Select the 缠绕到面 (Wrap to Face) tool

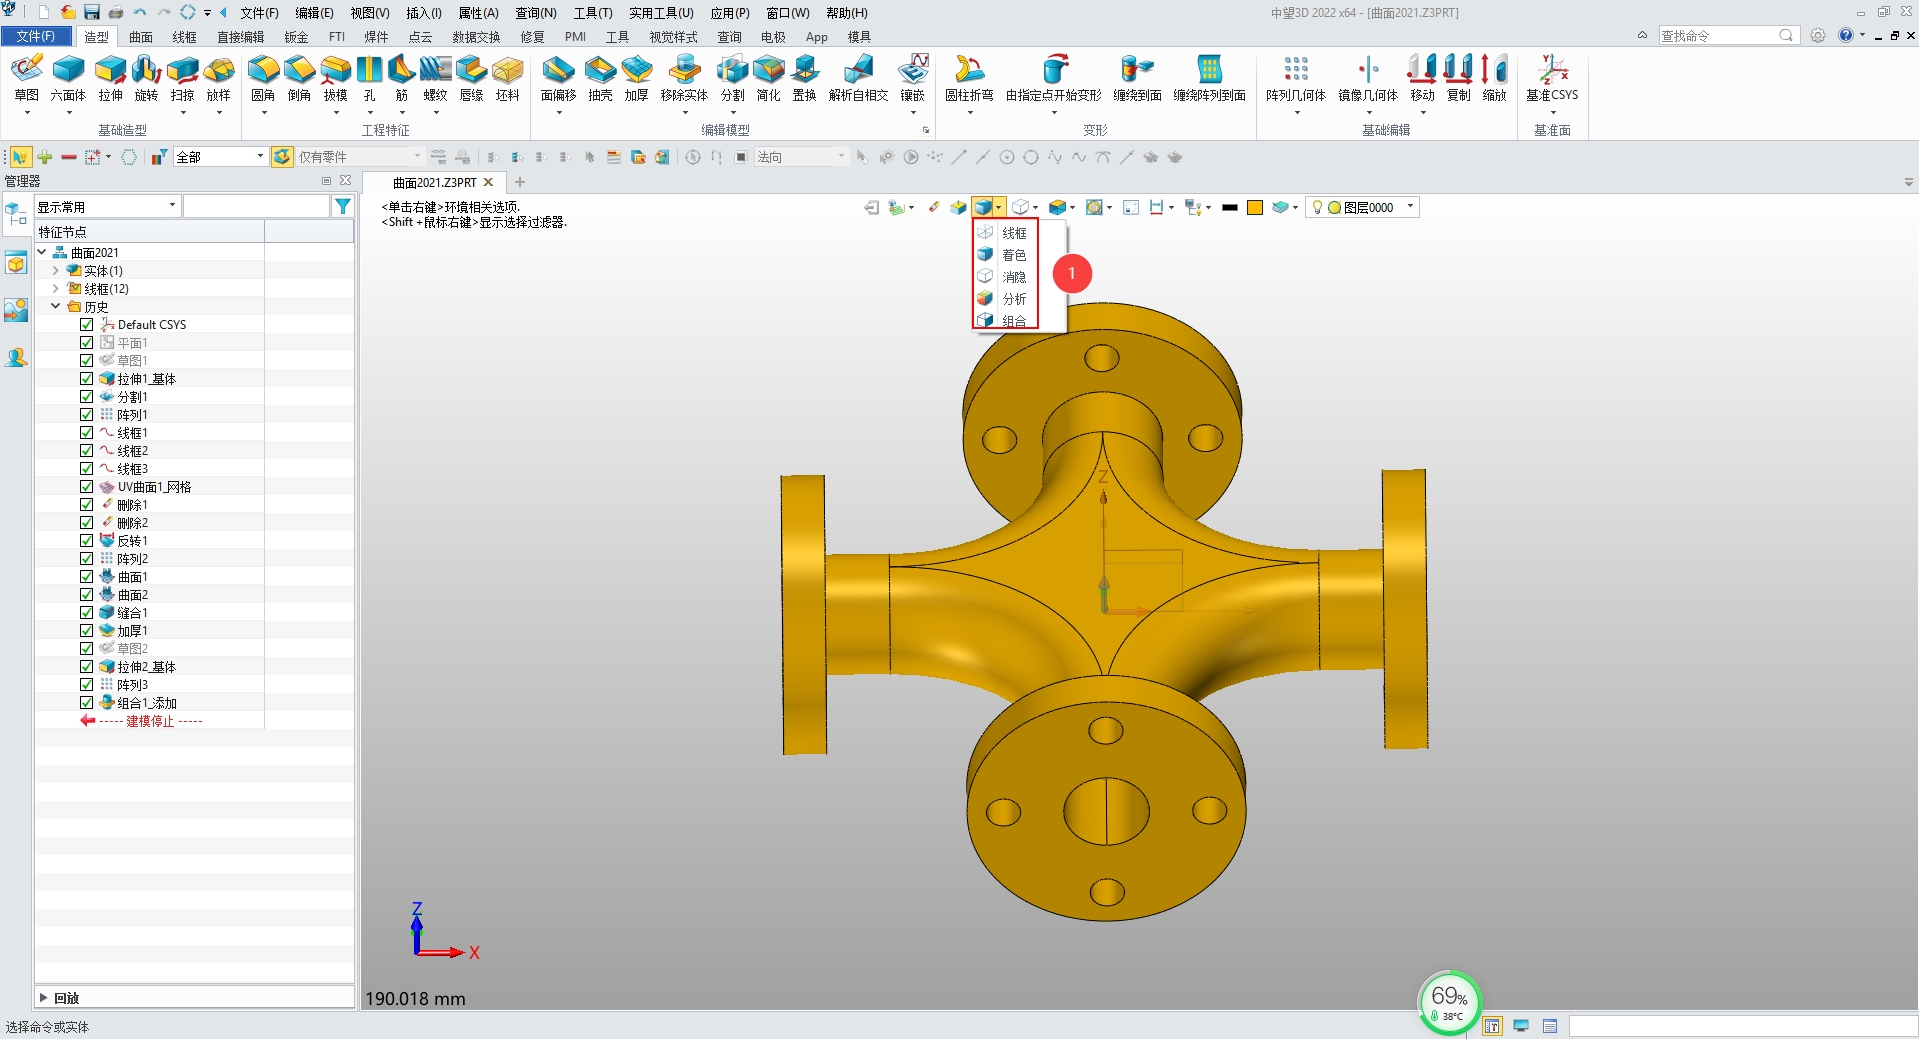click(1137, 82)
